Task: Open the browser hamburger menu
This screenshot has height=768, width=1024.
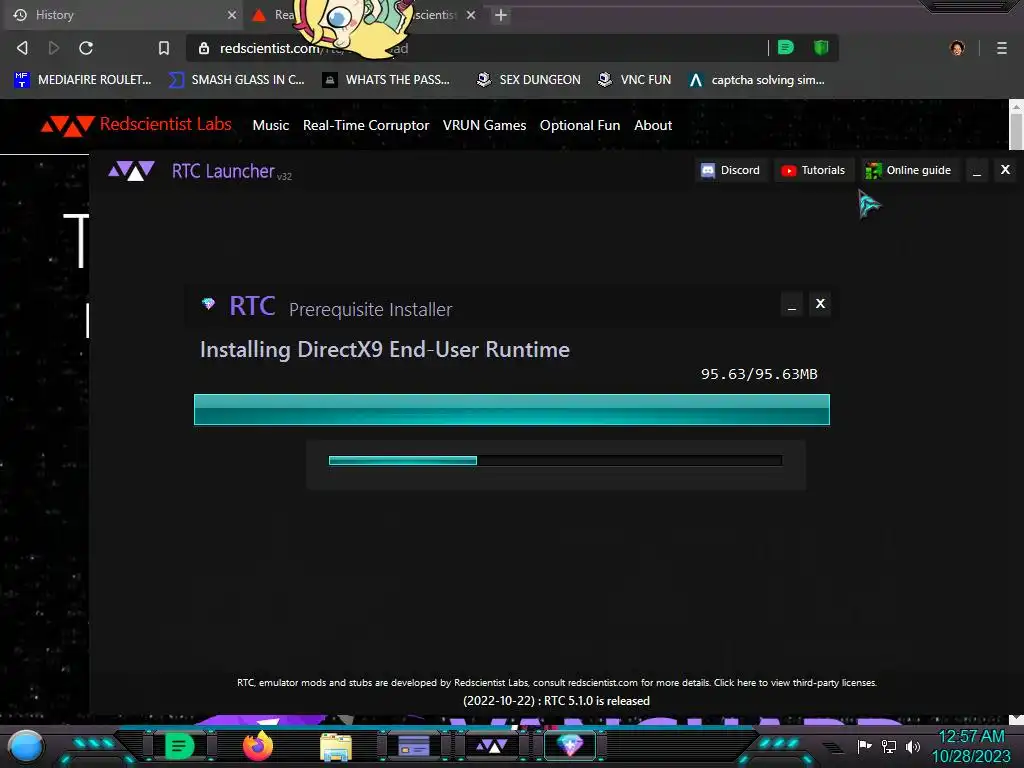Action: [x=1002, y=48]
